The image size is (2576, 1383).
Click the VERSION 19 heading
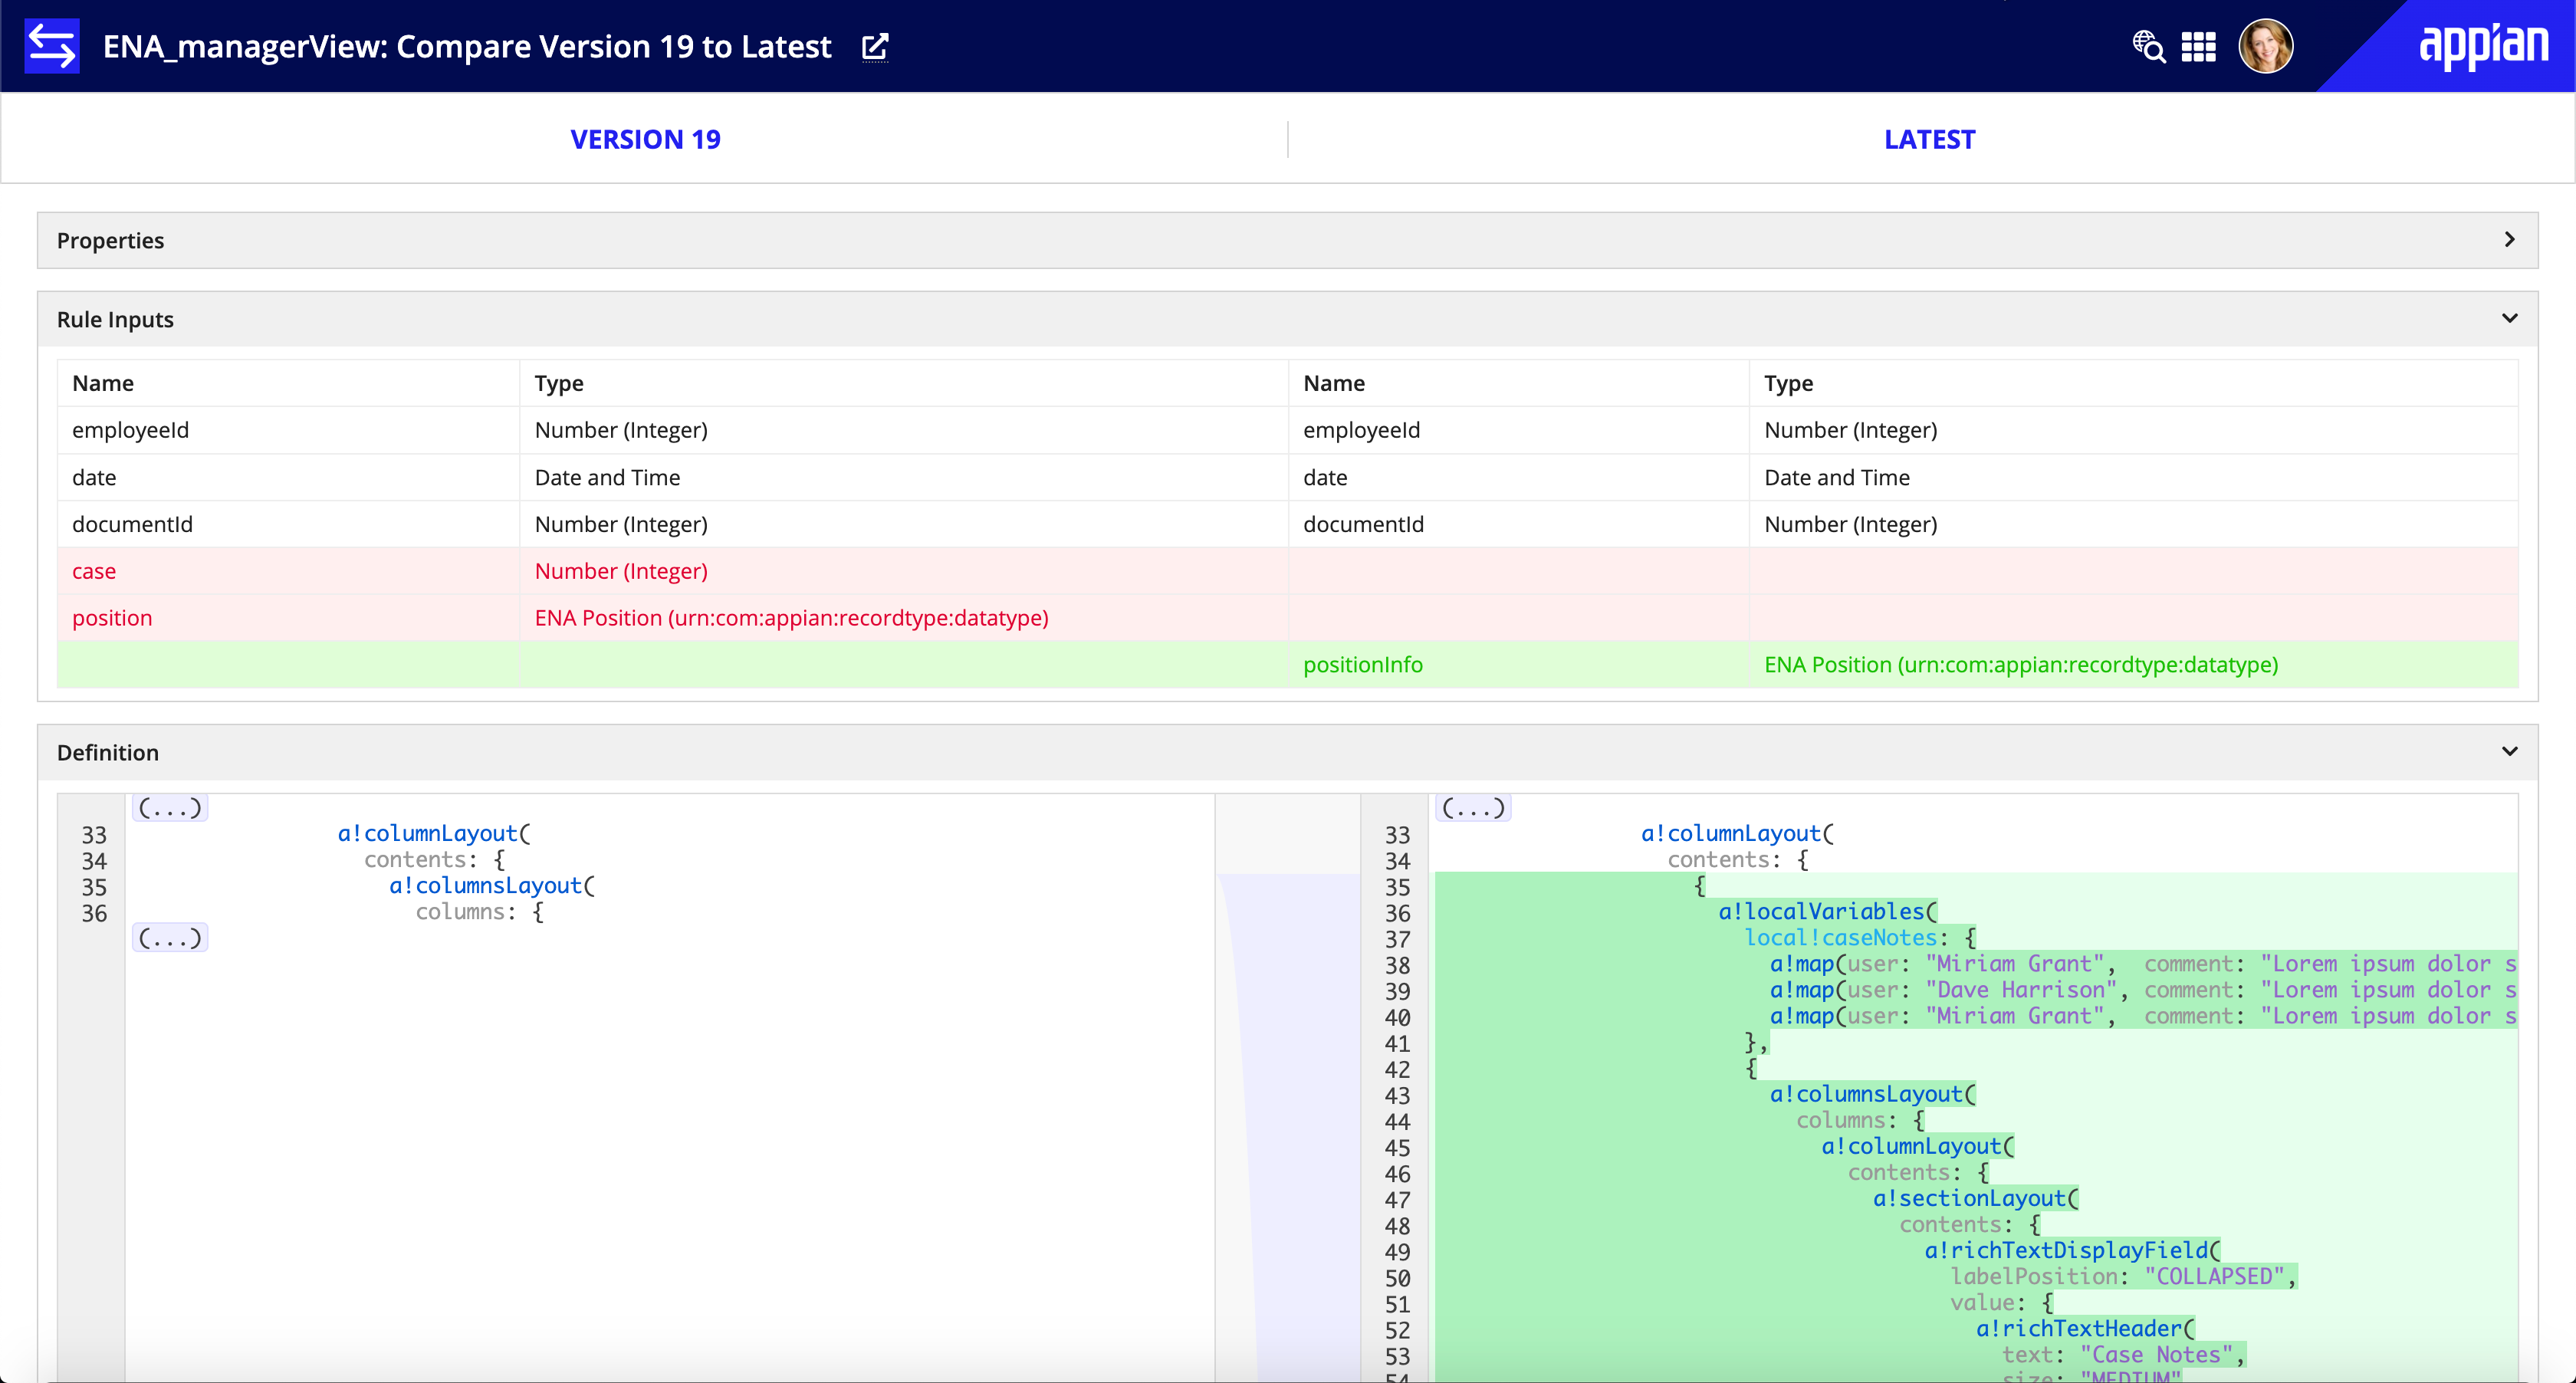[x=645, y=139]
